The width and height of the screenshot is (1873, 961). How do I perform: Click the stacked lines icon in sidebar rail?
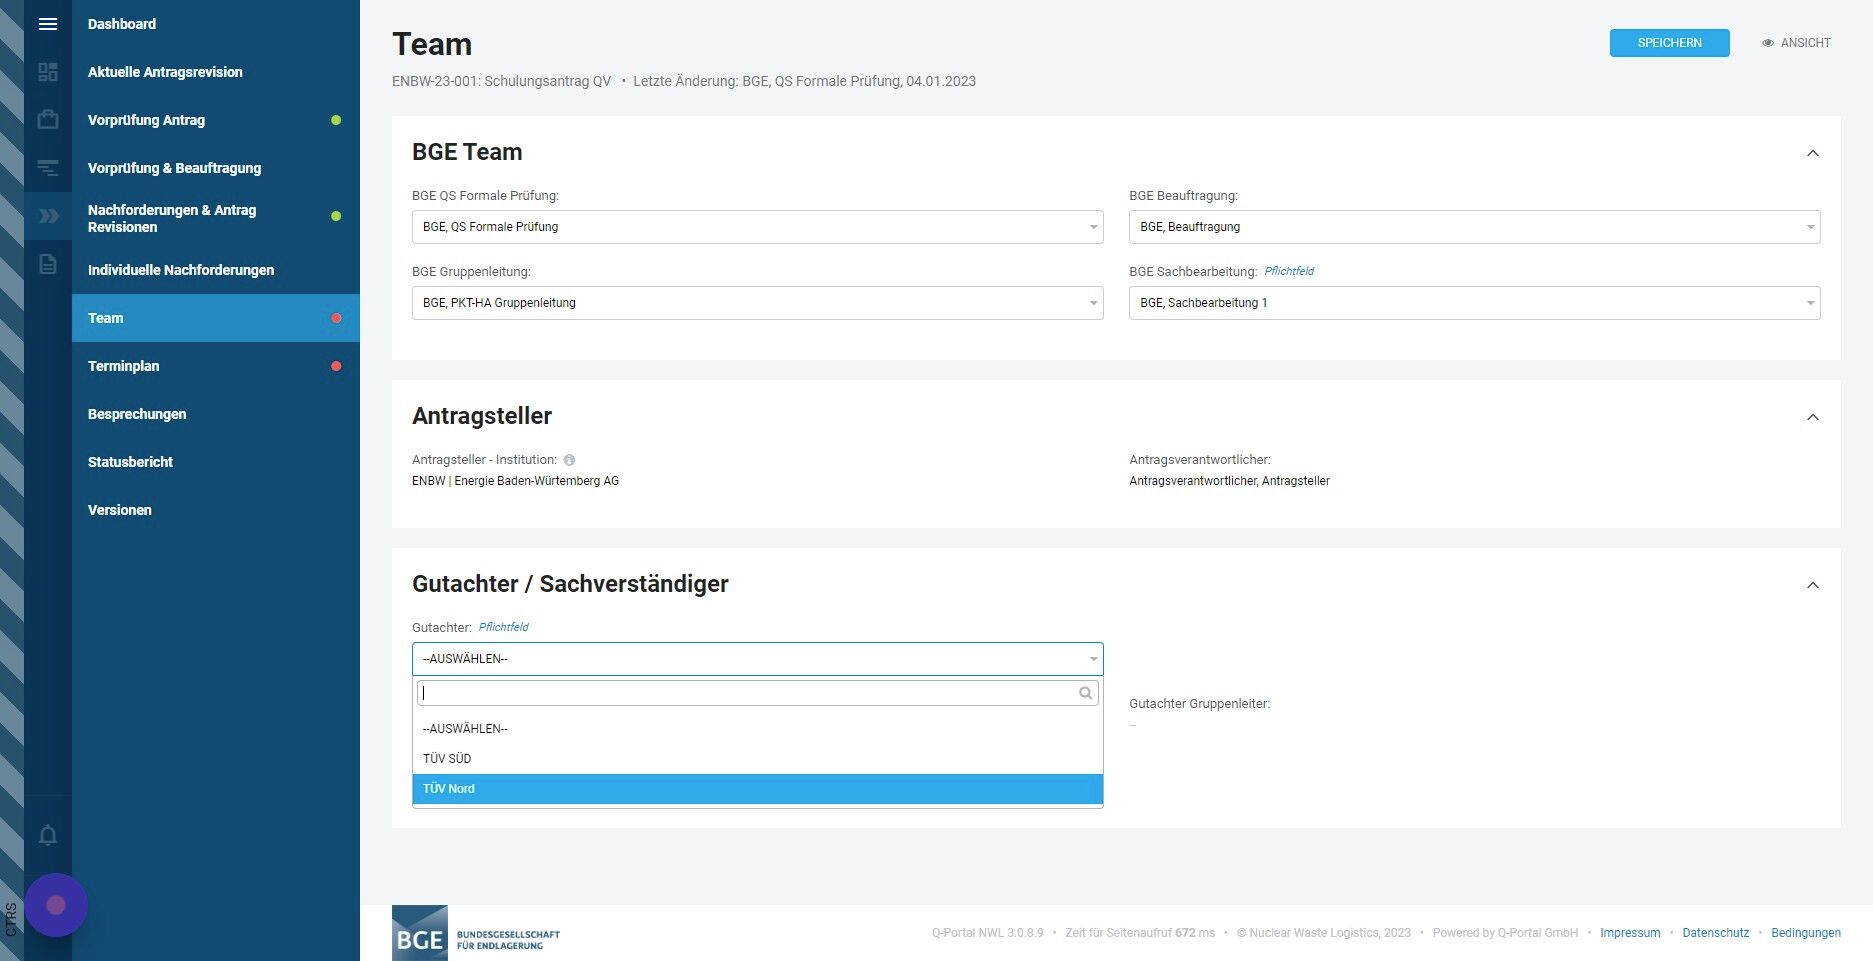click(x=47, y=168)
